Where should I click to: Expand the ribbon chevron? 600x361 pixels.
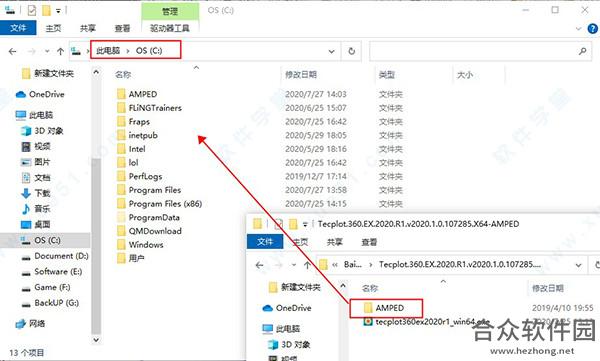[578, 28]
